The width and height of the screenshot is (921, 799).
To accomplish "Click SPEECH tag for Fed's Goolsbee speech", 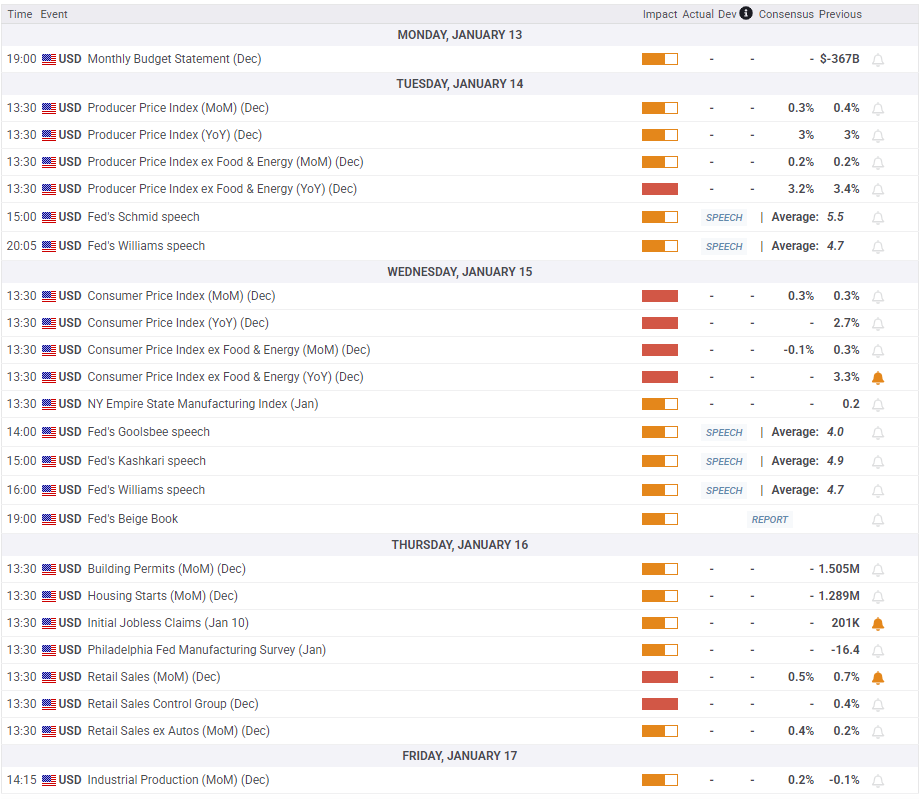I will pos(724,432).
